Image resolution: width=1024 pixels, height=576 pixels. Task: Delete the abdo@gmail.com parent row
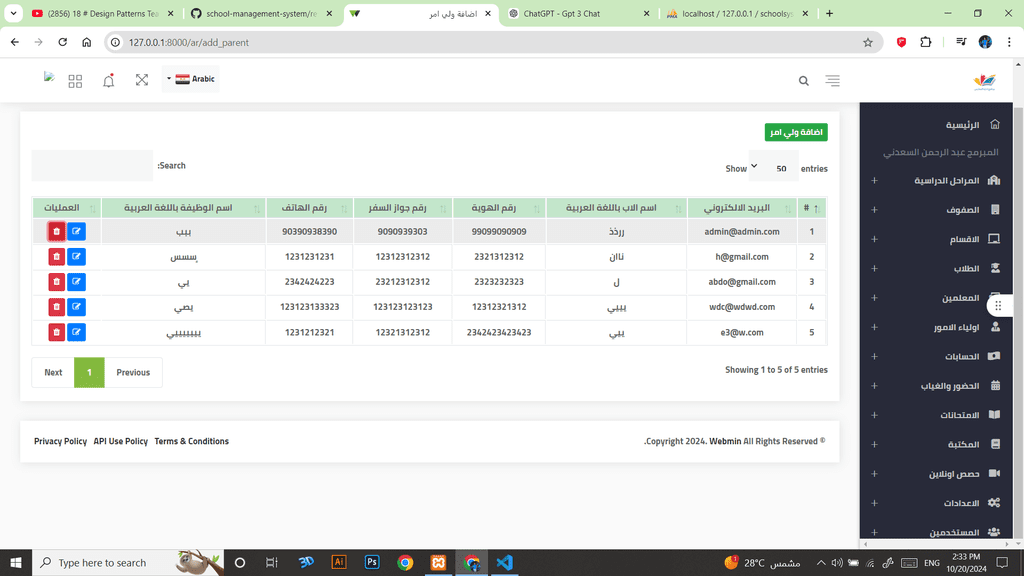coord(57,281)
